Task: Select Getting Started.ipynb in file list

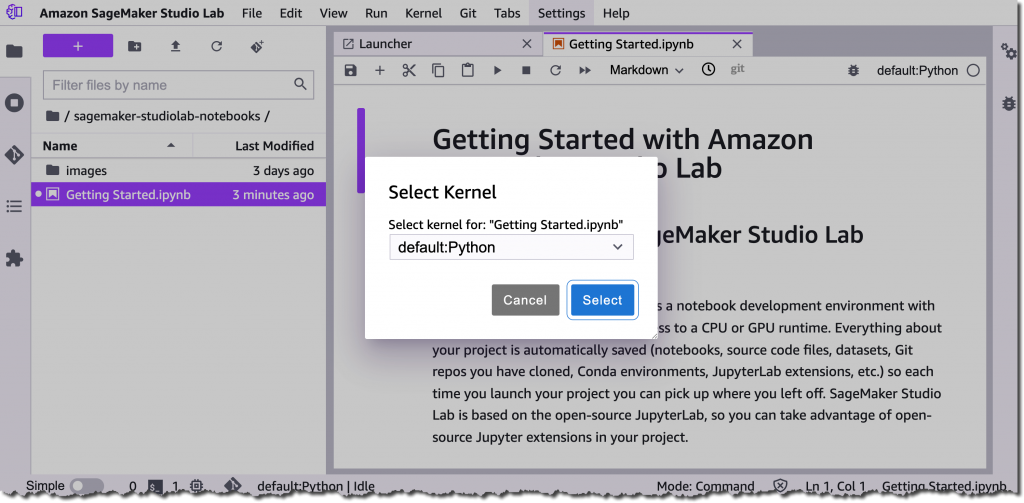Action: (178, 195)
